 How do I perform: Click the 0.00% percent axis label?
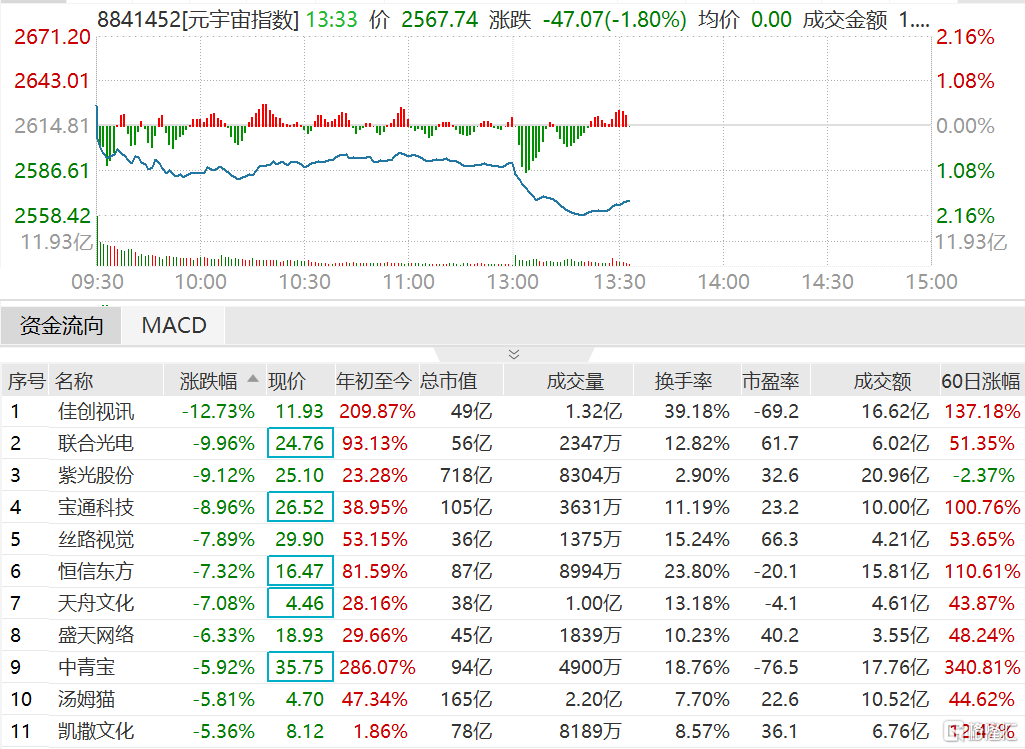[965, 125]
